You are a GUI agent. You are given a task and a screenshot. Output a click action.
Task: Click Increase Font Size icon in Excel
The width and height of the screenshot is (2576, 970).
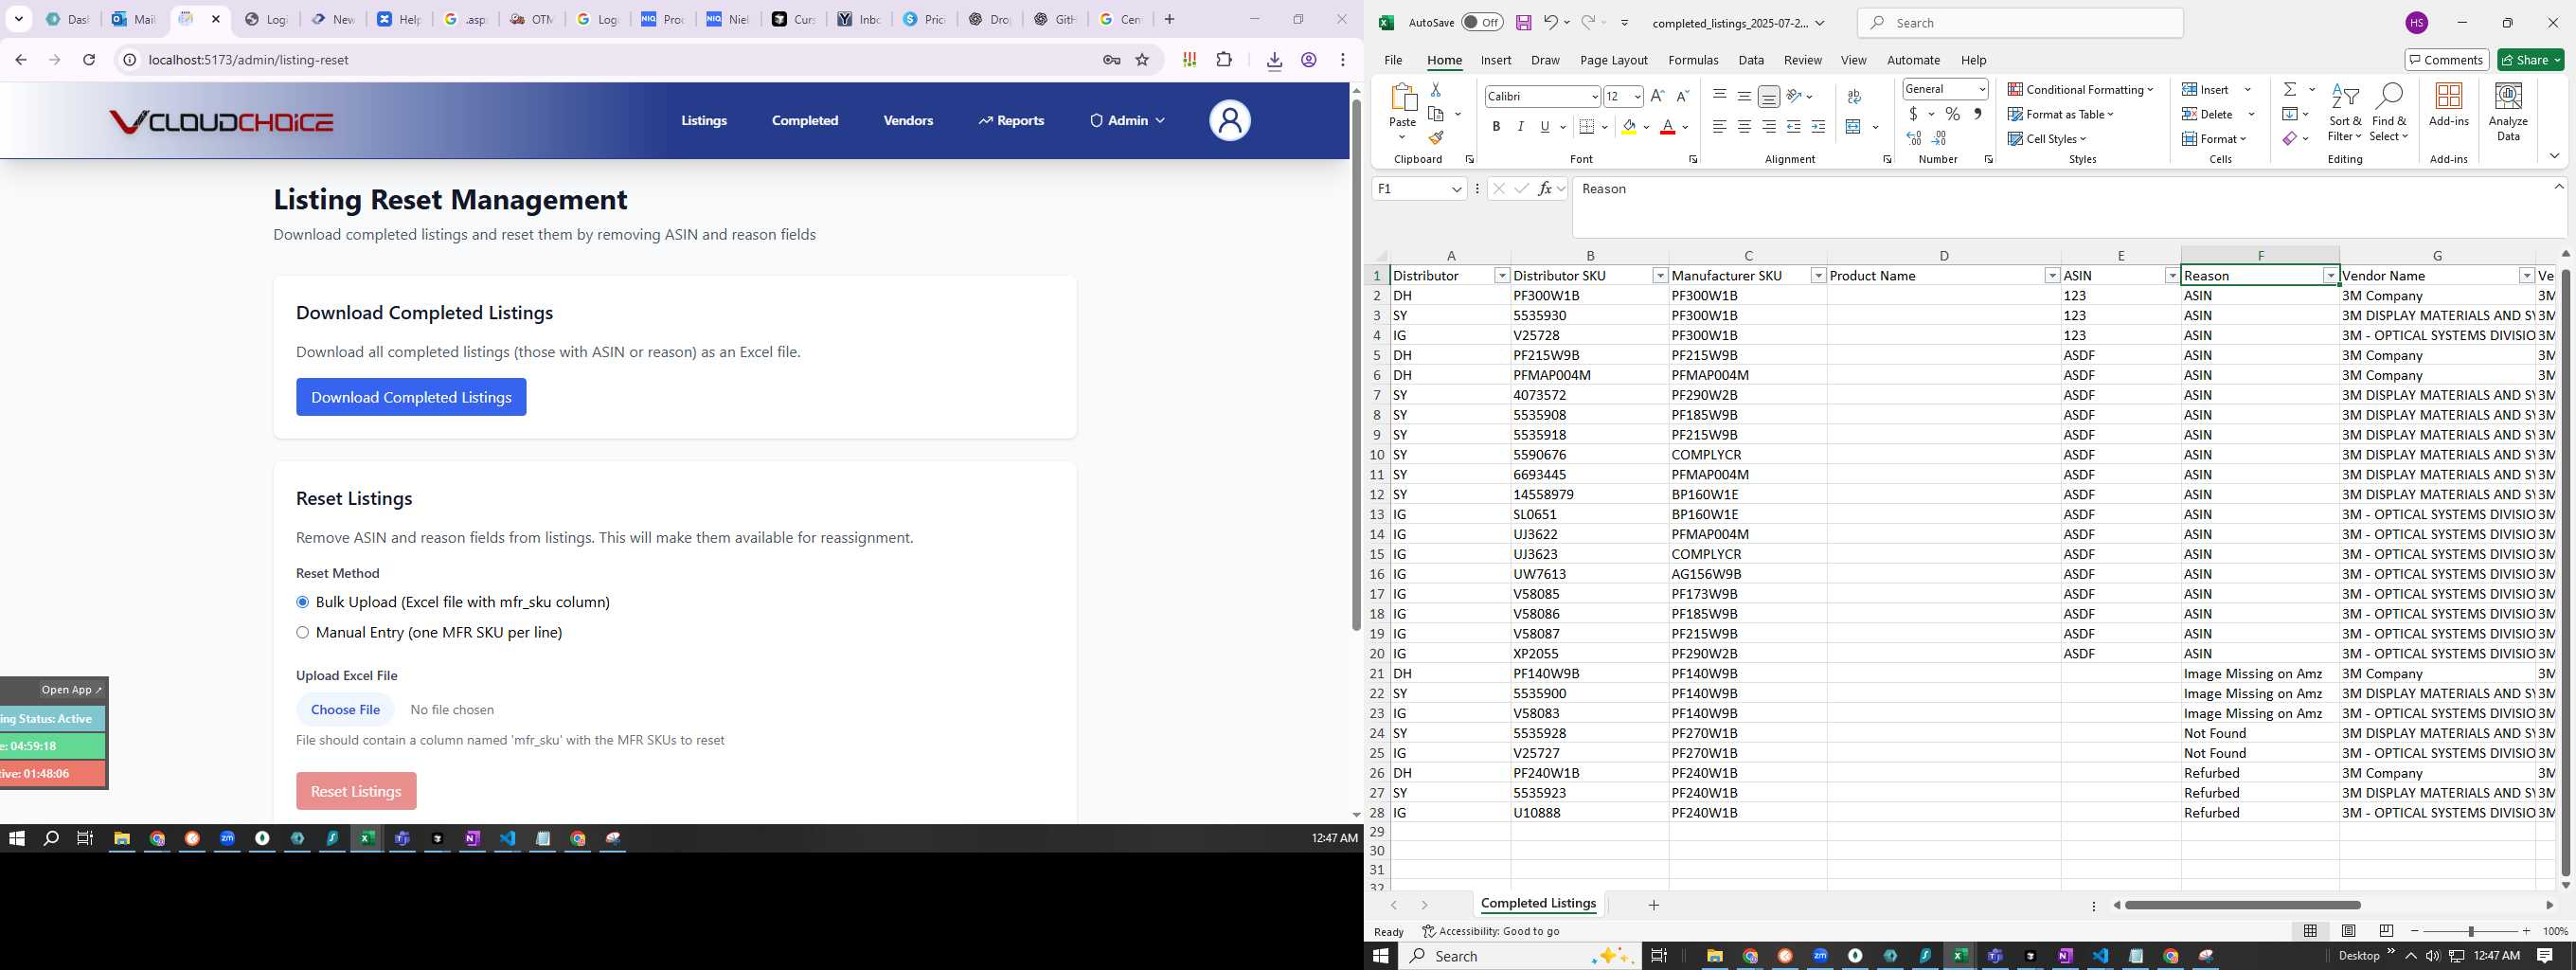pyautogui.click(x=1657, y=96)
